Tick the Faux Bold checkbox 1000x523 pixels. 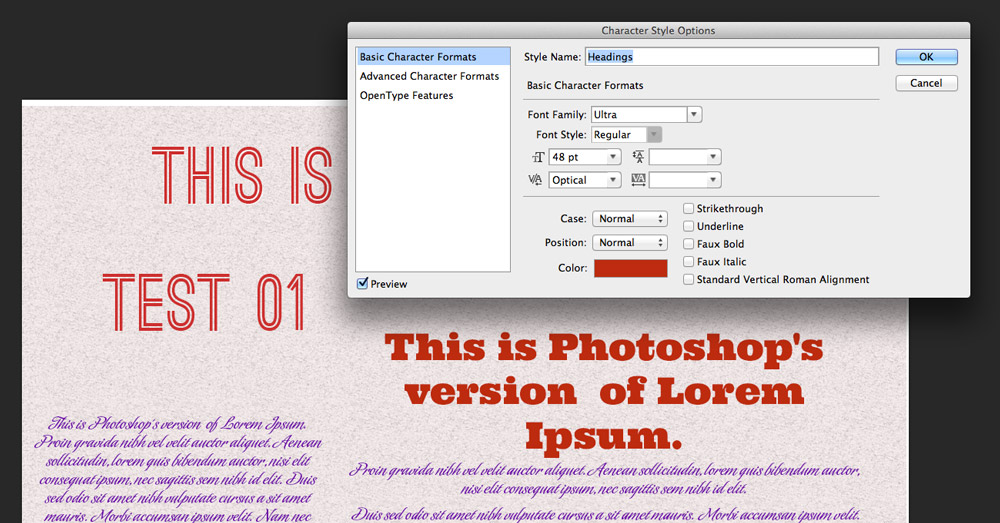point(688,244)
